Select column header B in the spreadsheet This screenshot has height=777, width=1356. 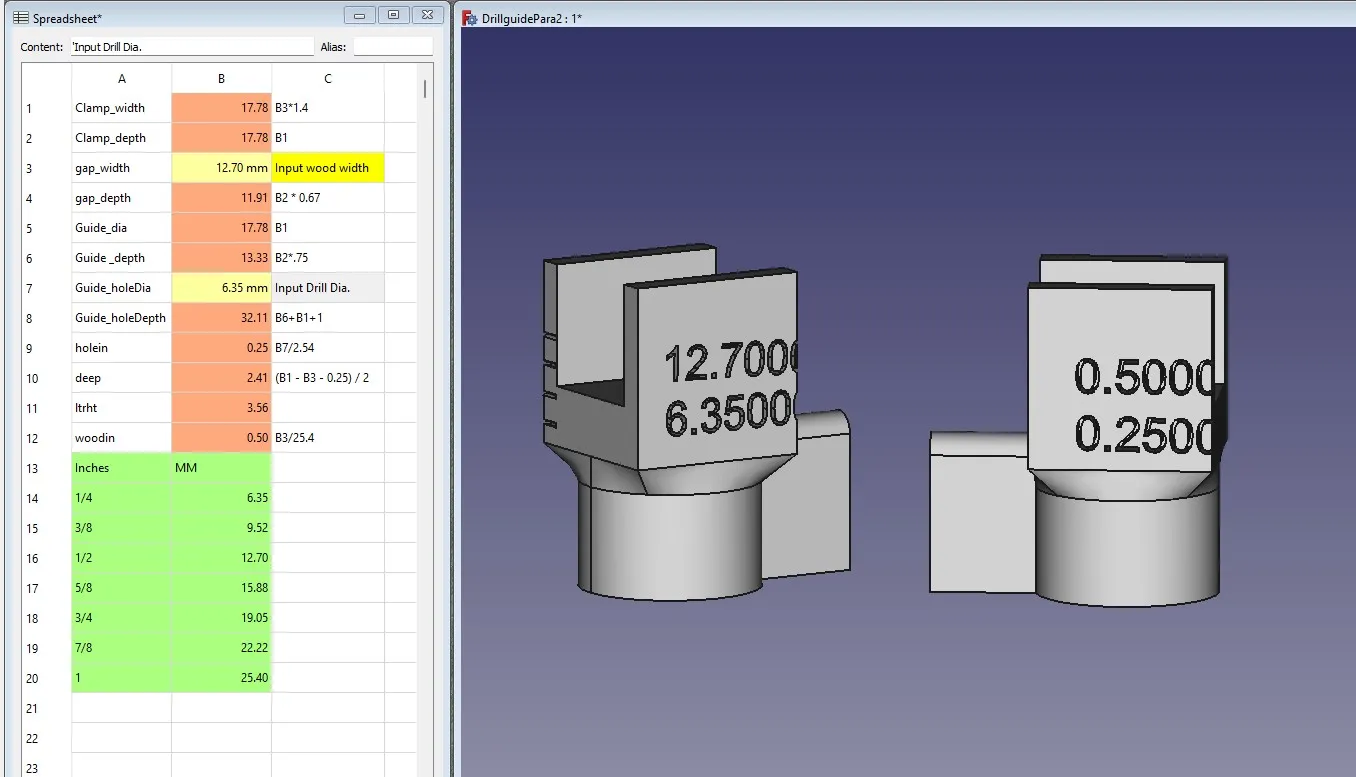click(x=221, y=78)
